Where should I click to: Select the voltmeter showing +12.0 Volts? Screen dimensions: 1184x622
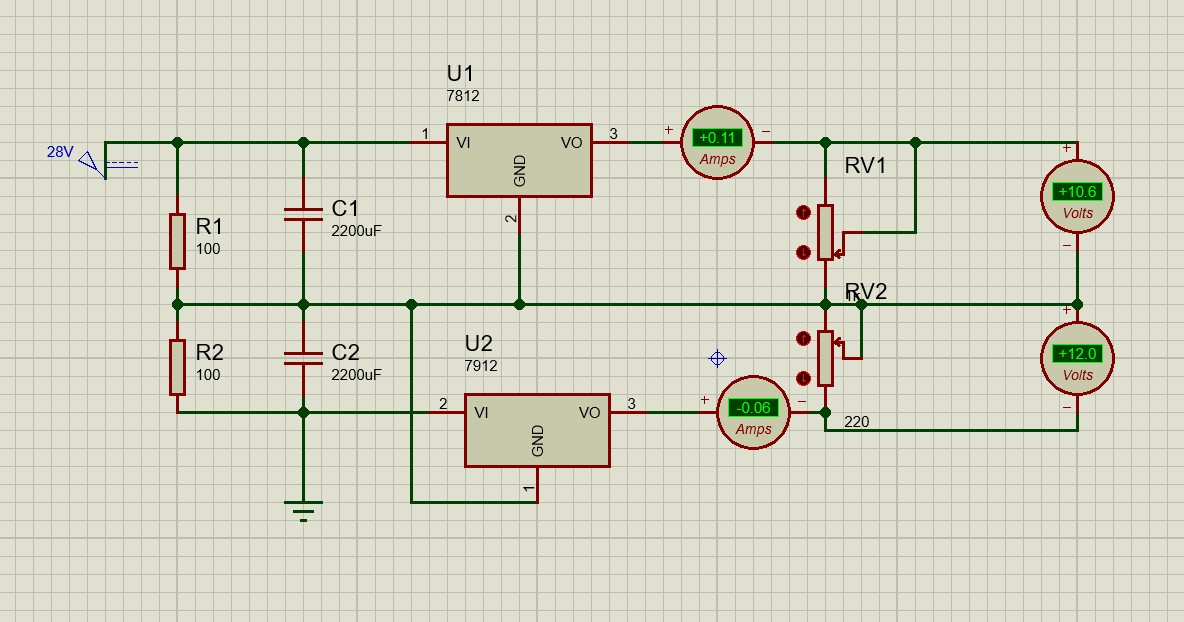coord(1077,357)
